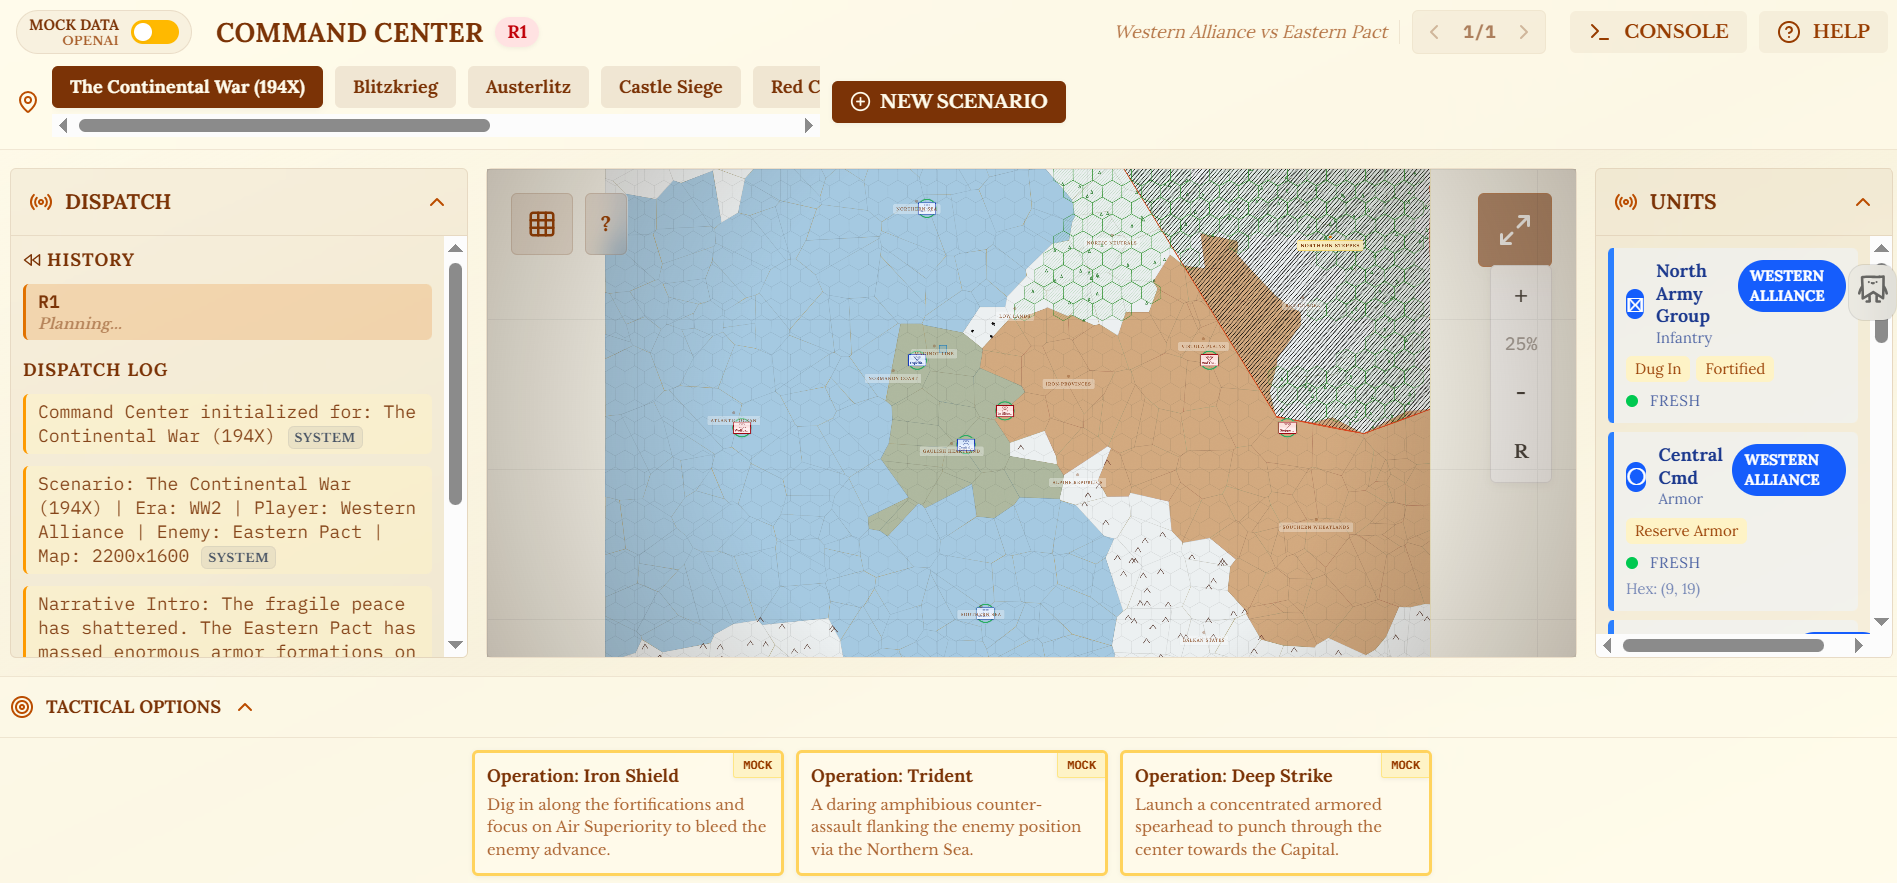Click the Northern Steppes map label
Screen dimensions: 1897x883
(x=1329, y=245)
